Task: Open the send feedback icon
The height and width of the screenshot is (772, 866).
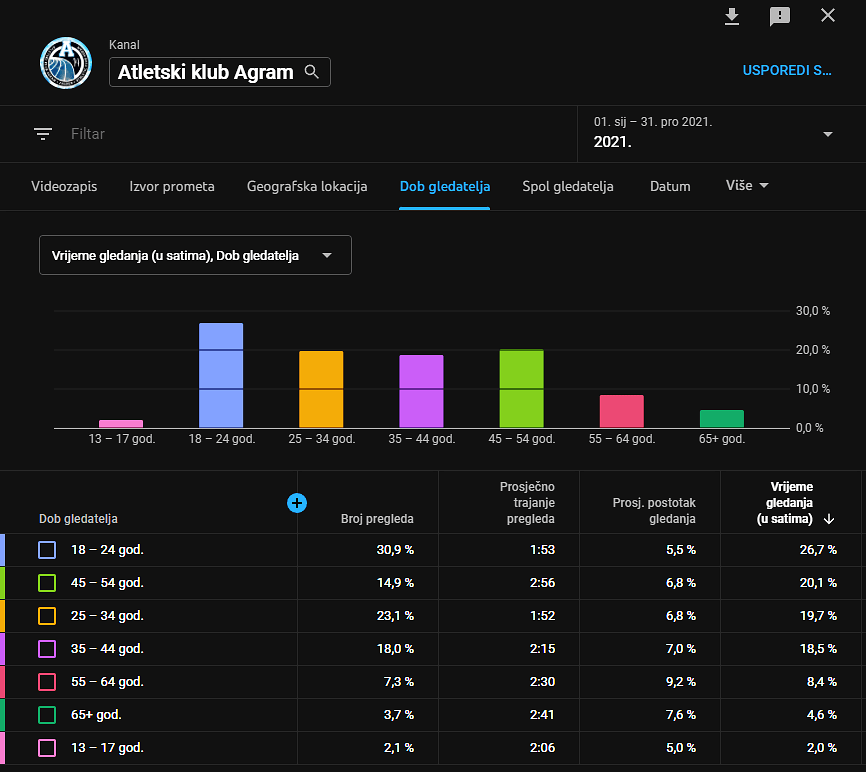Action: [x=780, y=16]
